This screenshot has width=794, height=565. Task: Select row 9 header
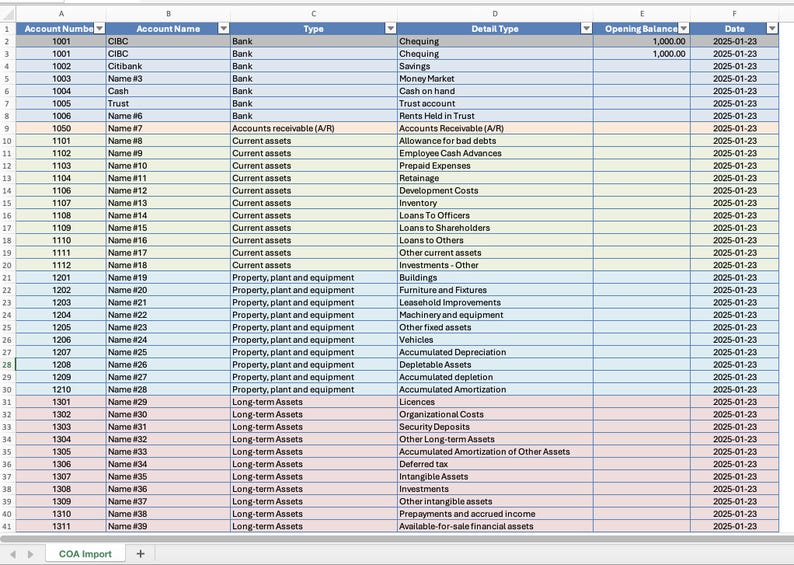point(8,128)
